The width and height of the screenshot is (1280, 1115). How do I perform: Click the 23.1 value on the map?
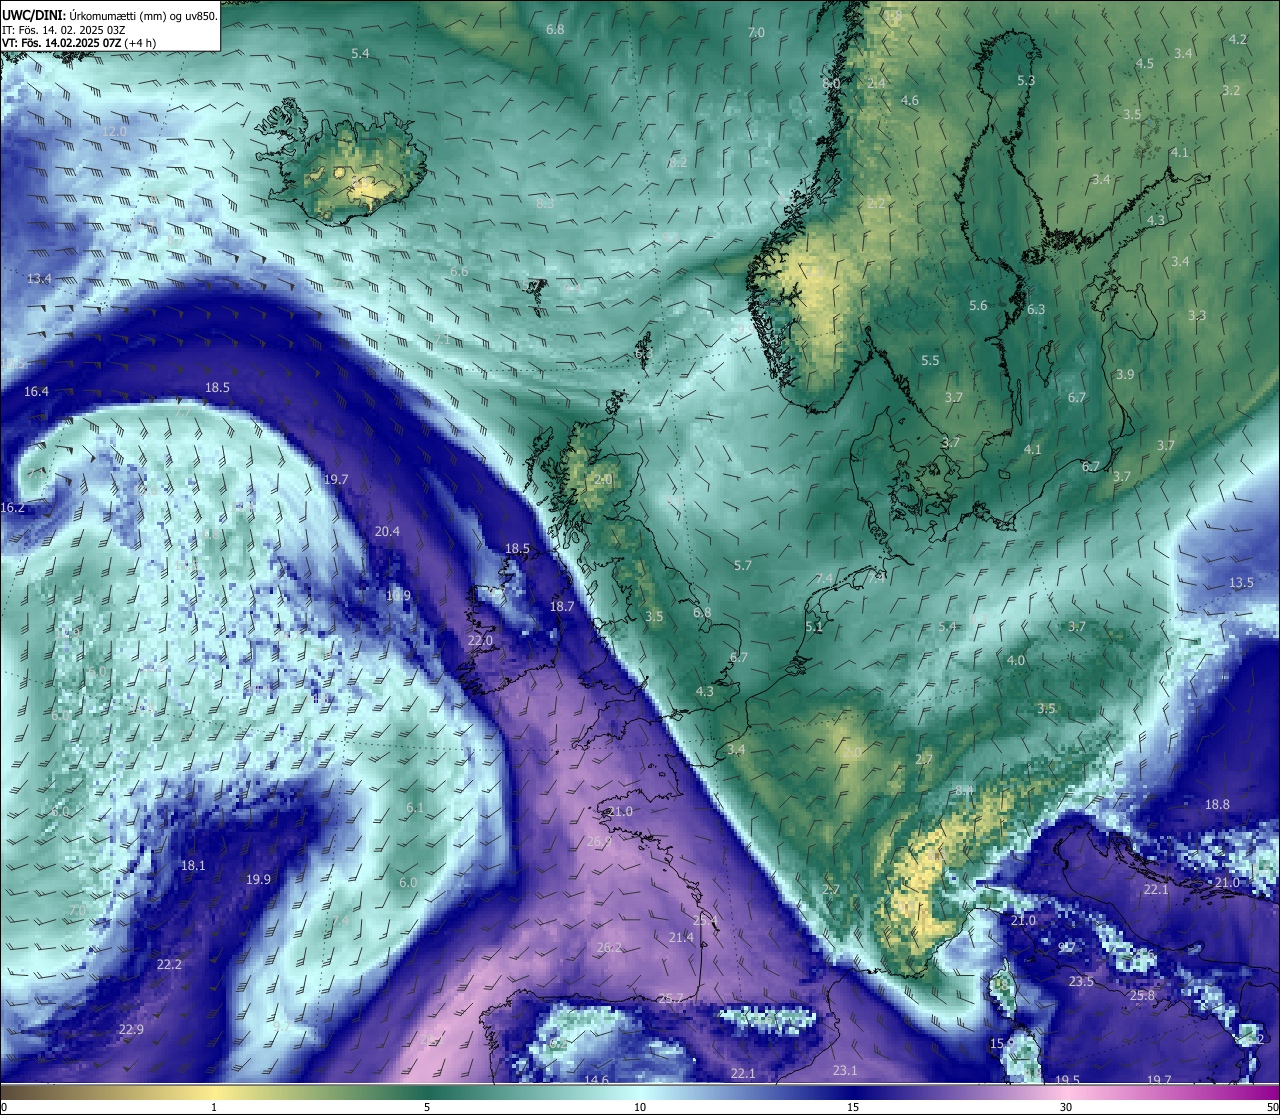coord(845,1071)
